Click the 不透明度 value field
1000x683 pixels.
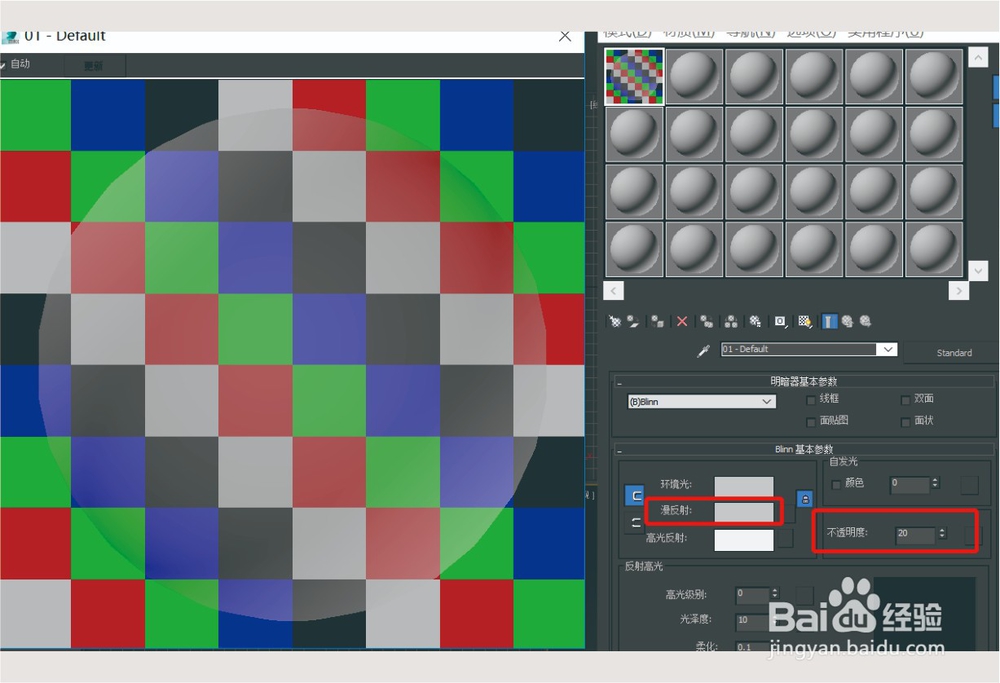(x=916, y=534)
